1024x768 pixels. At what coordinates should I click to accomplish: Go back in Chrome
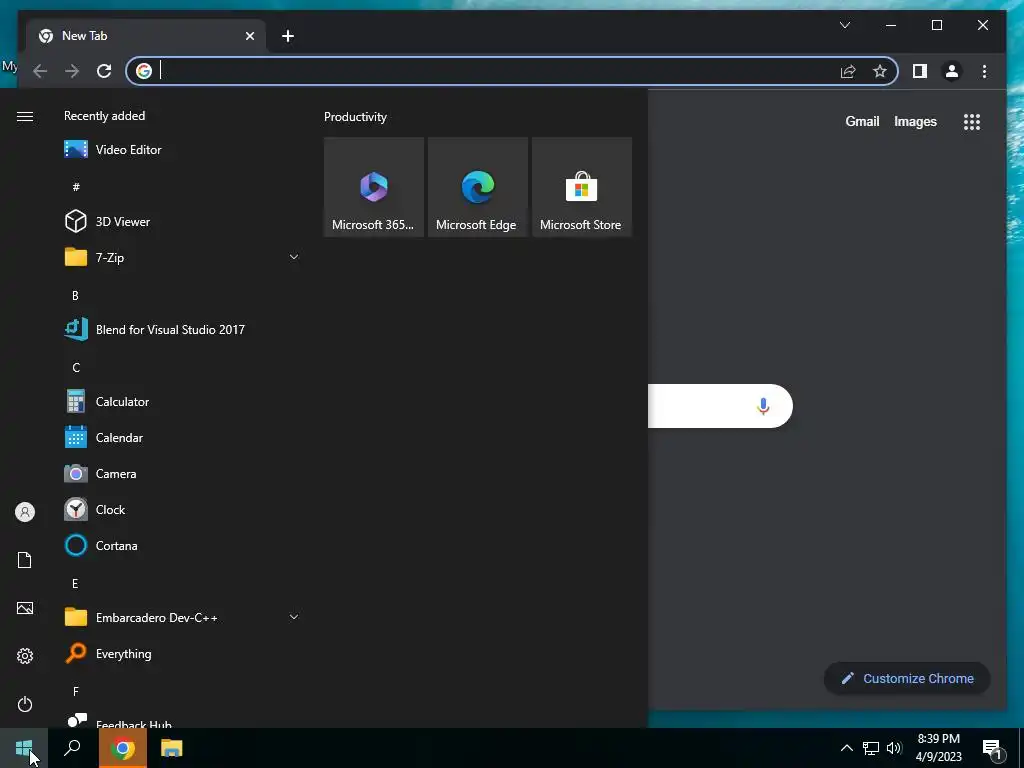pyautogui.click(x=40, y=71)
